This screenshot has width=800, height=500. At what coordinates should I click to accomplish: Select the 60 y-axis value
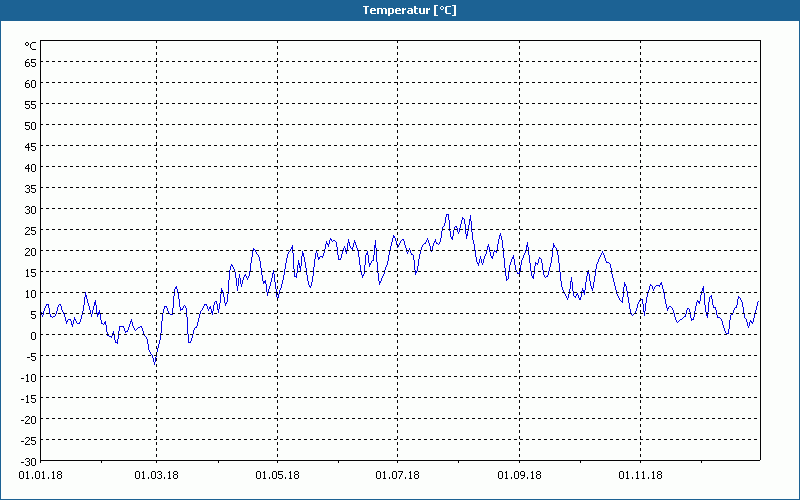(31, 84)
